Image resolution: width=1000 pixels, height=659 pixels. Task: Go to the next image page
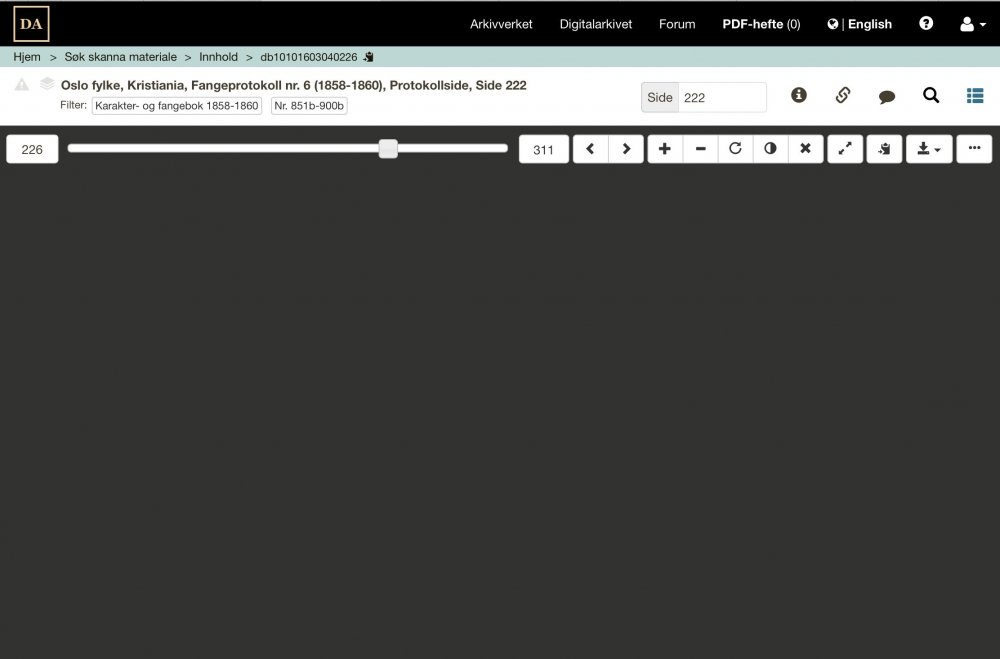pyautogui.click(x=626, y=149)
